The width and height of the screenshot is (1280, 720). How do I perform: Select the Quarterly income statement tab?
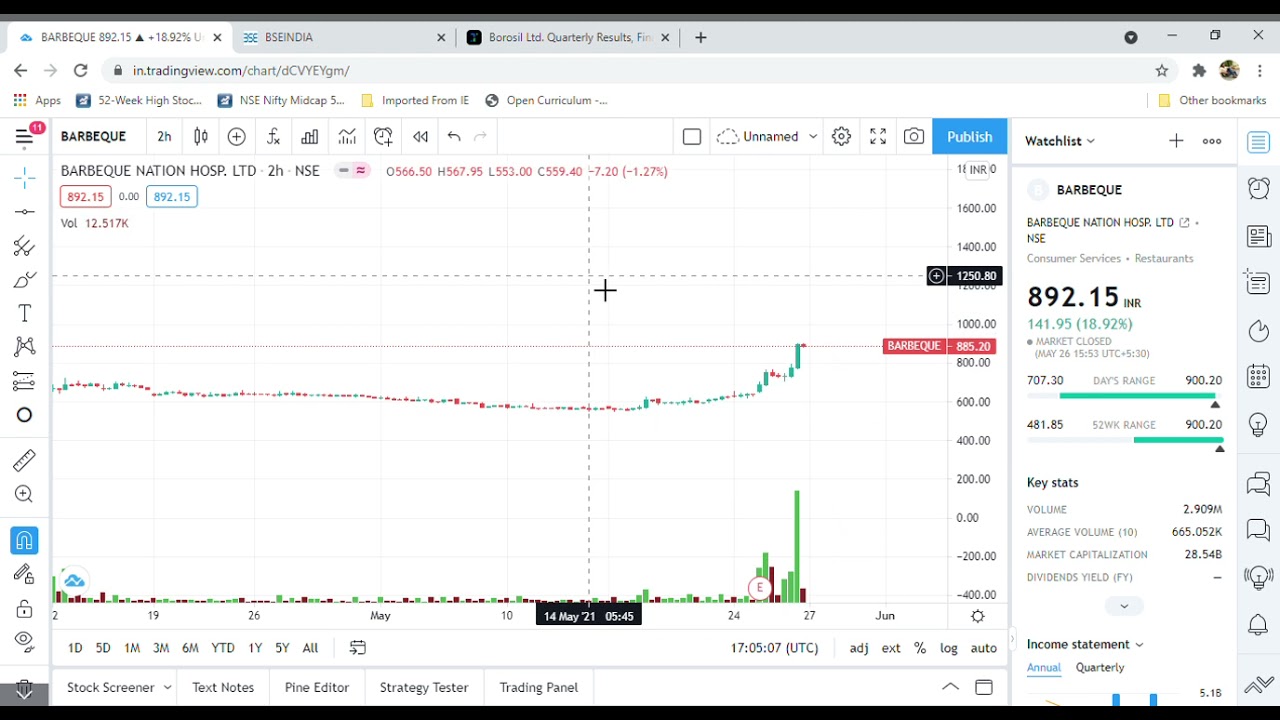(x=1100, y=668)
